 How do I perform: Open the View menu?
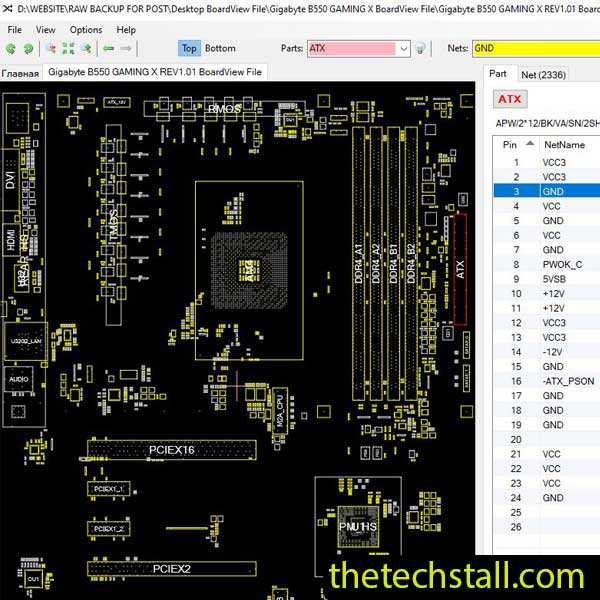coord(46,30)
